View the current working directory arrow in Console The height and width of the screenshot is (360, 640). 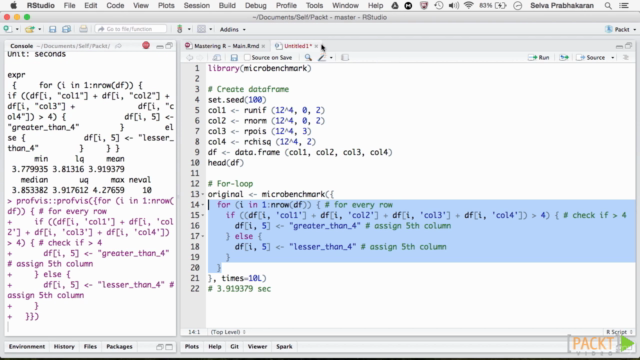tap(118, 46)
